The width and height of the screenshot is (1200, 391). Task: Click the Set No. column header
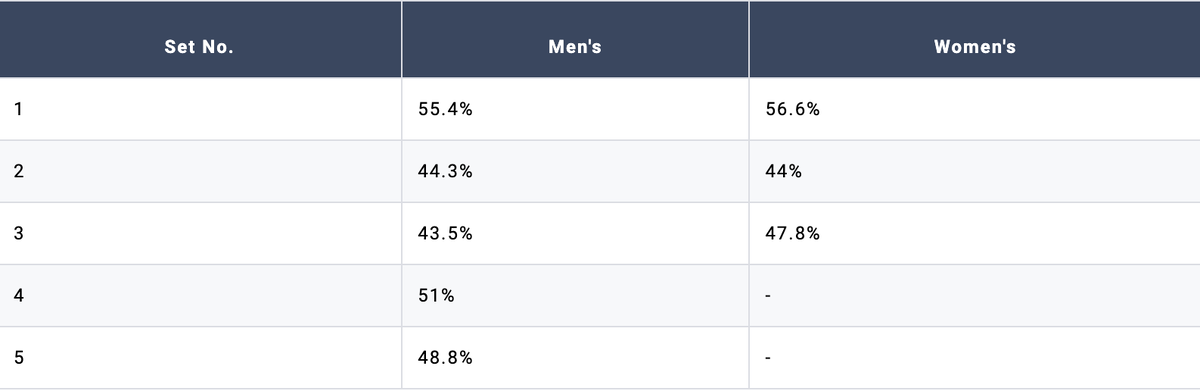(200, 40)
